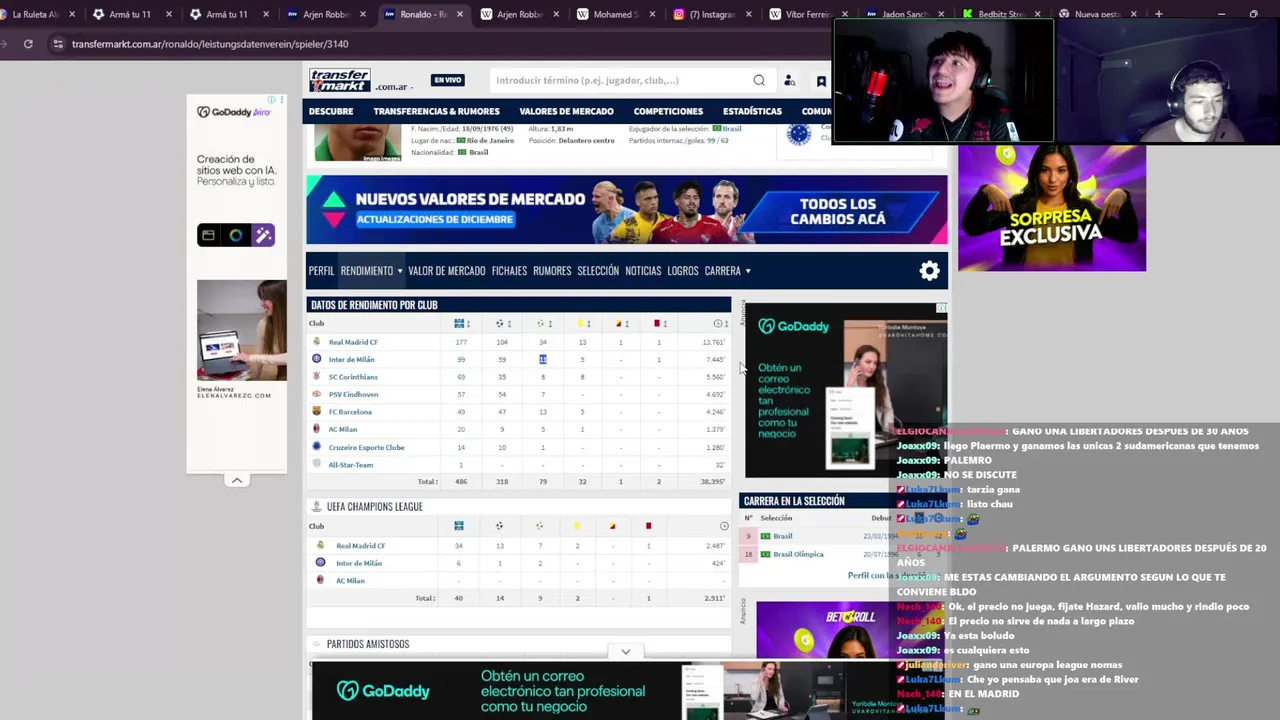Switch to the RUMORES tab
The image size is (1280, 720).
(552, 271)
